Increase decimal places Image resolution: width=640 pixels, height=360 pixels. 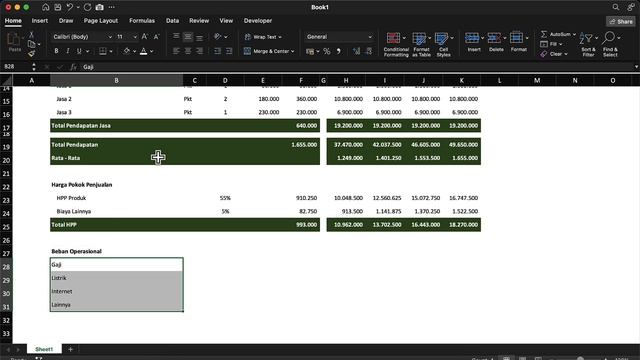coord(357,51)
